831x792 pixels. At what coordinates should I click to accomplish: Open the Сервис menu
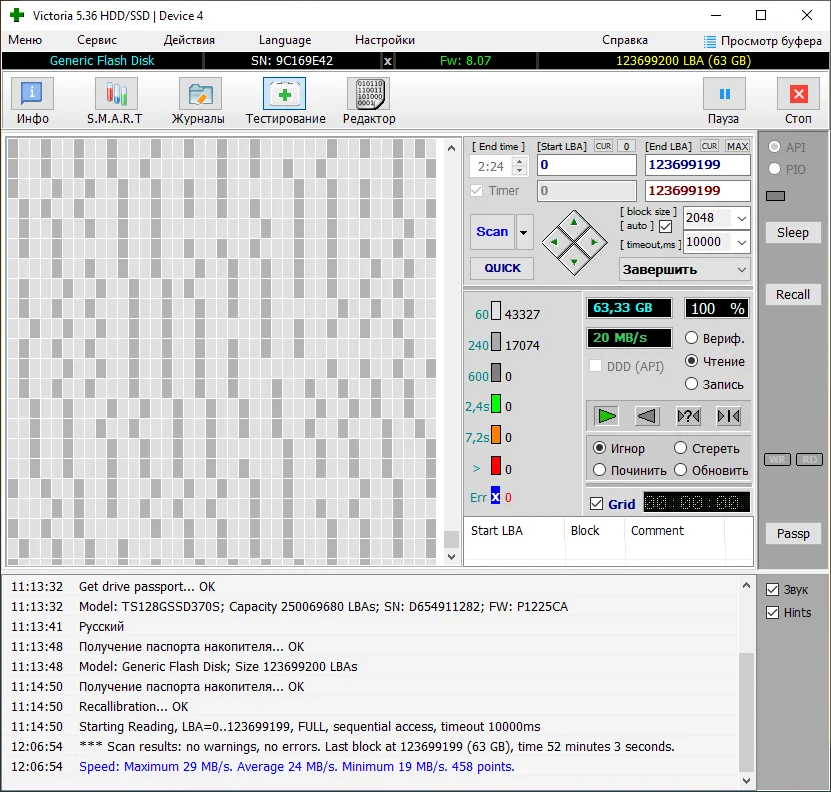tap(97, 40)
